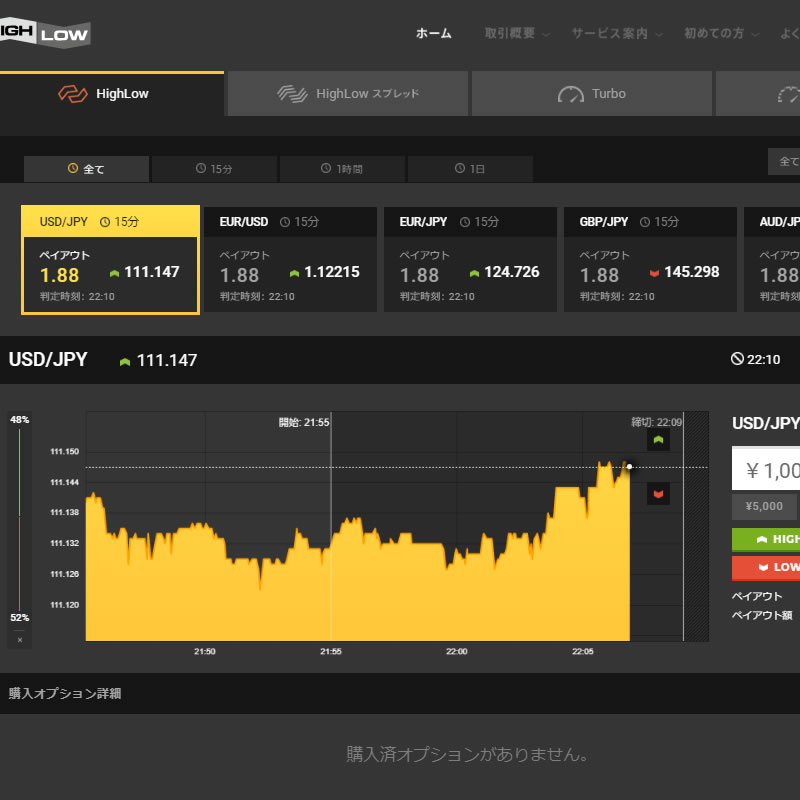Click the 52% sentiment value
The width and height of the screenshot is (800, 800).
(19, 618)
